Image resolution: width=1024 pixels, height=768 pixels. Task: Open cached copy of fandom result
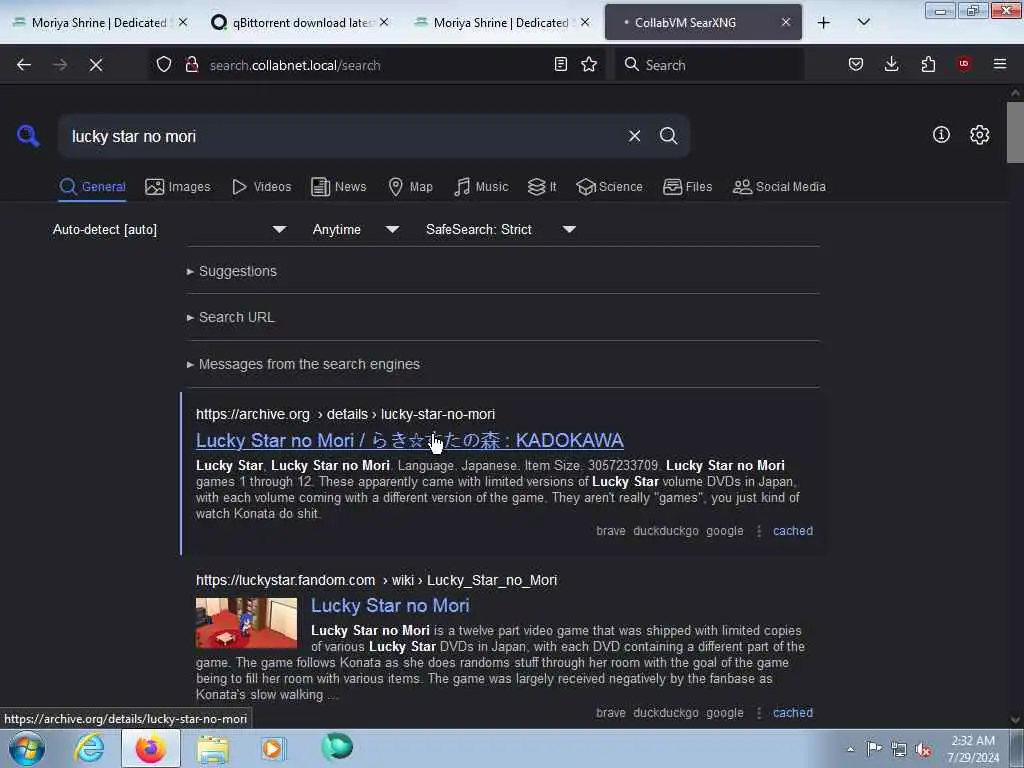point(793,712)
